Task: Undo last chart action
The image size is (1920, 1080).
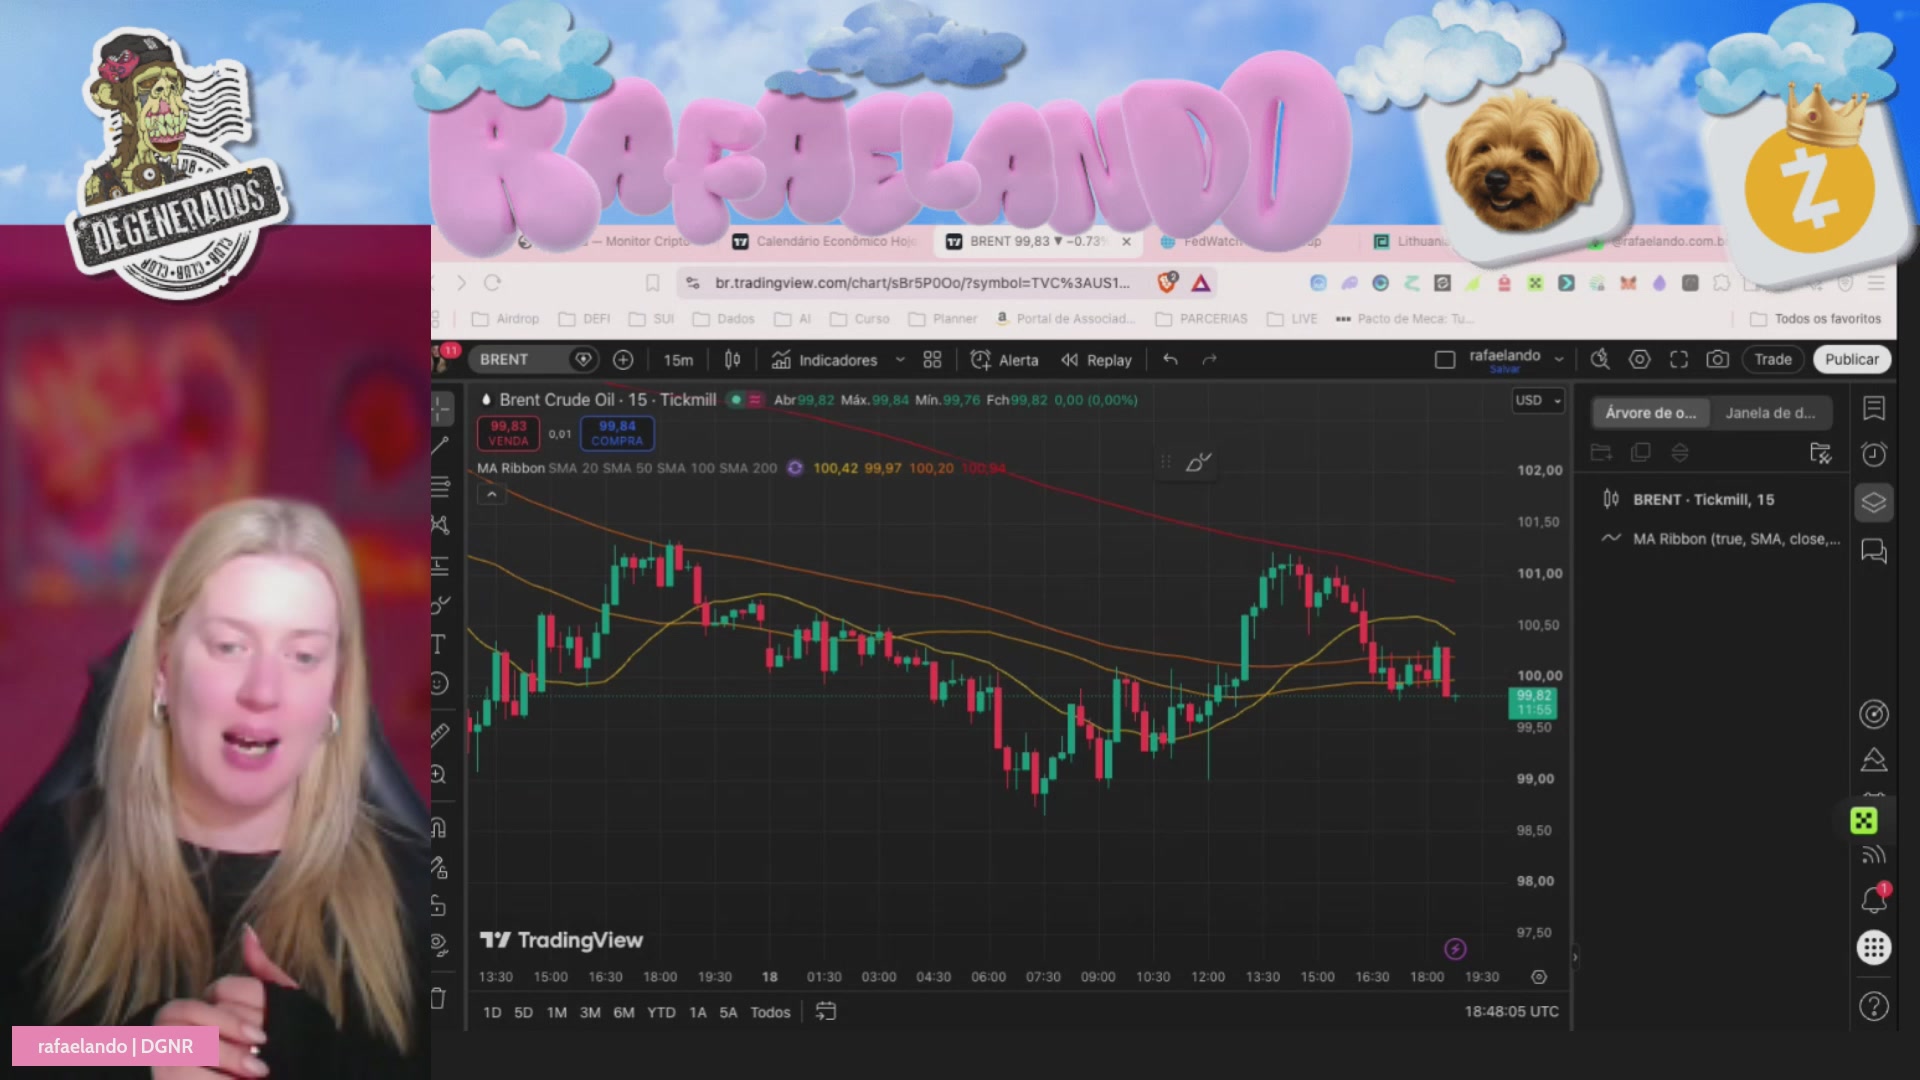Action: (1170, 360)
